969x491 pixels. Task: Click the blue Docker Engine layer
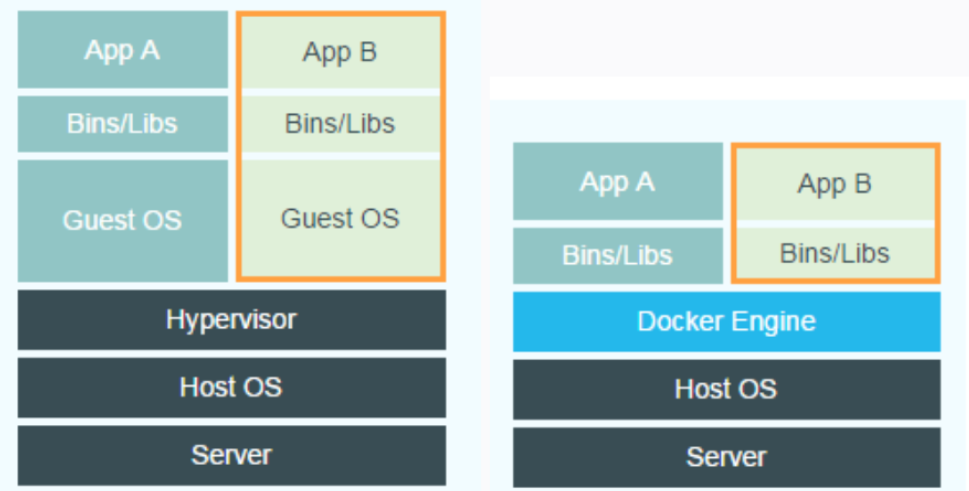click(x=726, y=321)
